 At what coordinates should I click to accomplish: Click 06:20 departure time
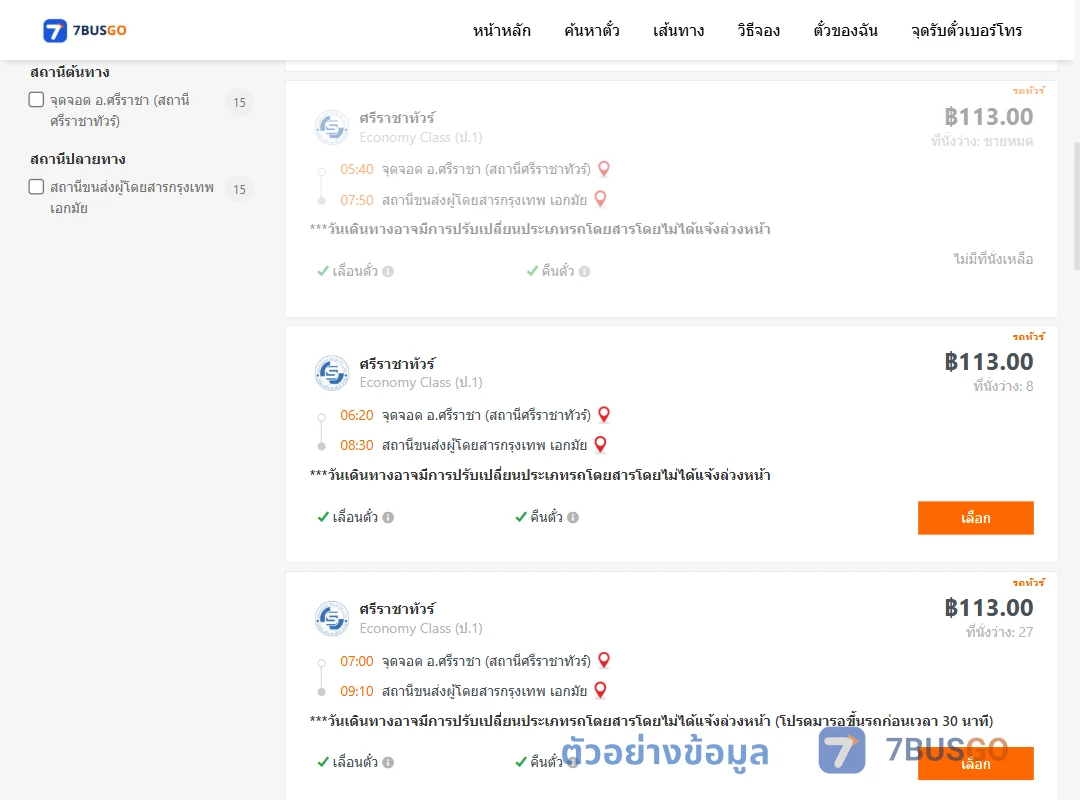tap(357, 416)
